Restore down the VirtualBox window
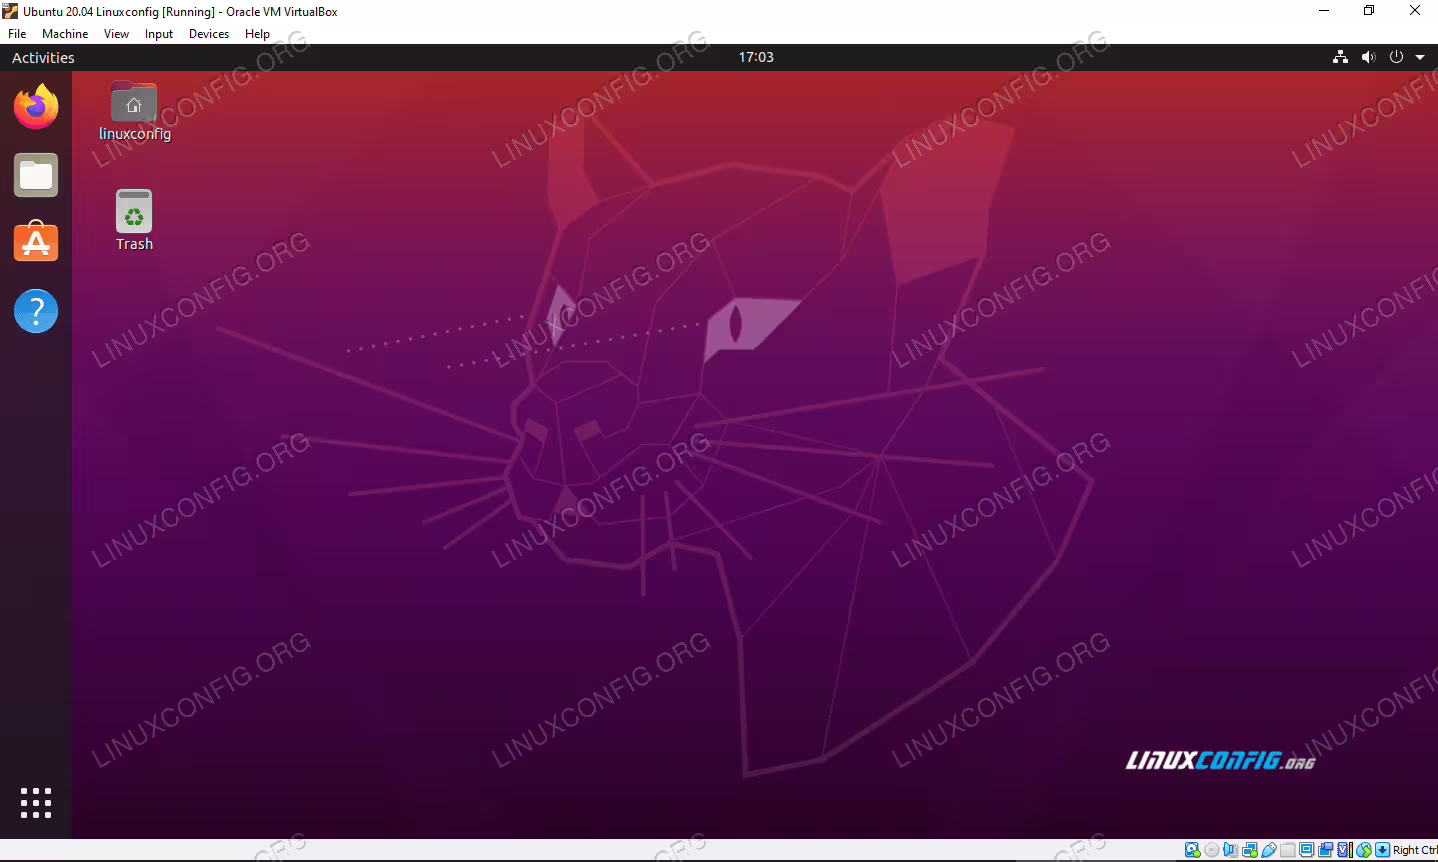The height and width of the screenshot is (862, 1438). (1369, 11)
